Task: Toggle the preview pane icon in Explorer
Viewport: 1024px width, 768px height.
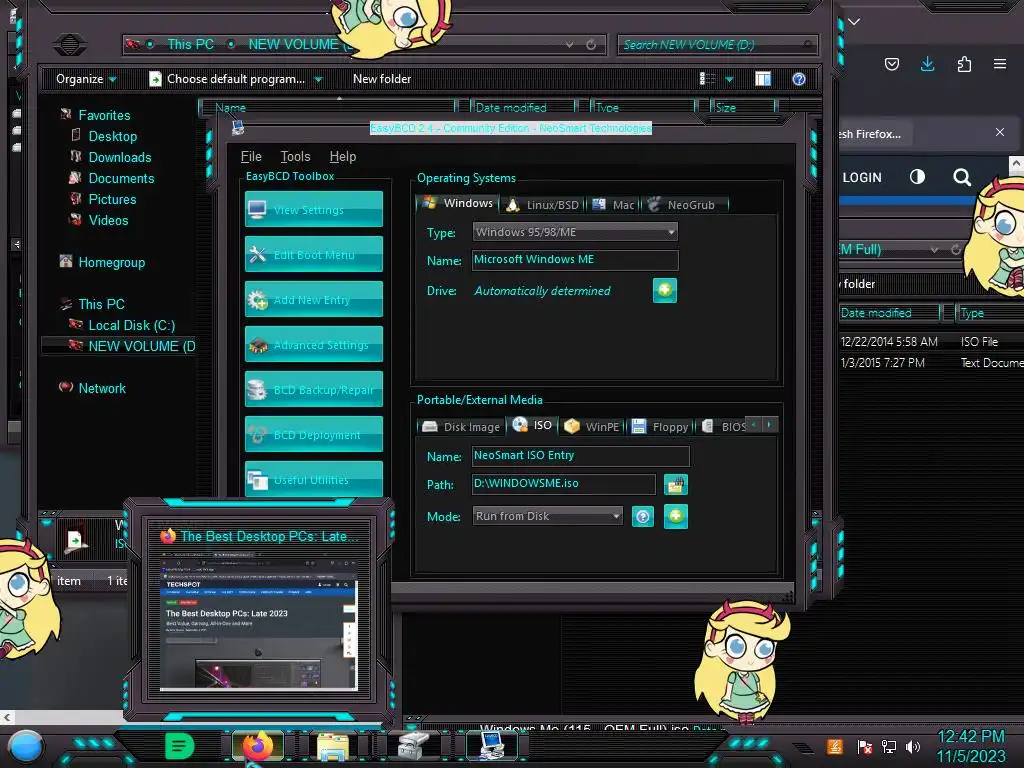Action: [x=763, y=79]
